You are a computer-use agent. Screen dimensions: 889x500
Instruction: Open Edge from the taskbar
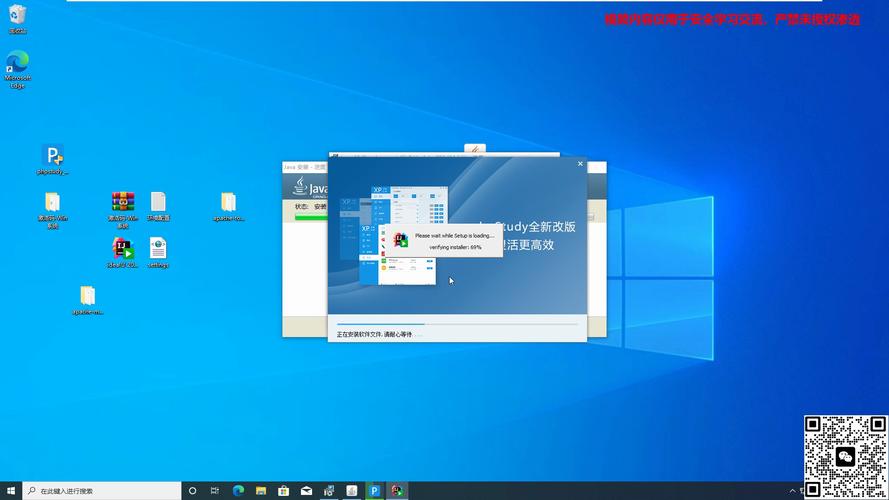(238, 491)
